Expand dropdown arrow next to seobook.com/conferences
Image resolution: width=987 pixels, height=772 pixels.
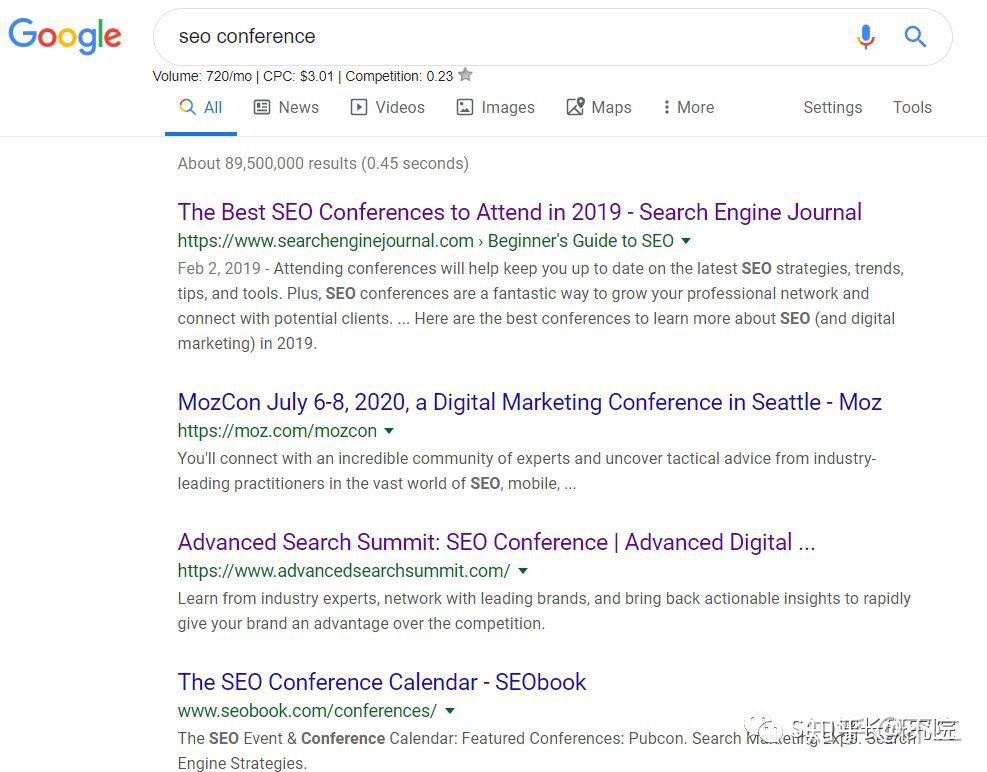[450, 711]
